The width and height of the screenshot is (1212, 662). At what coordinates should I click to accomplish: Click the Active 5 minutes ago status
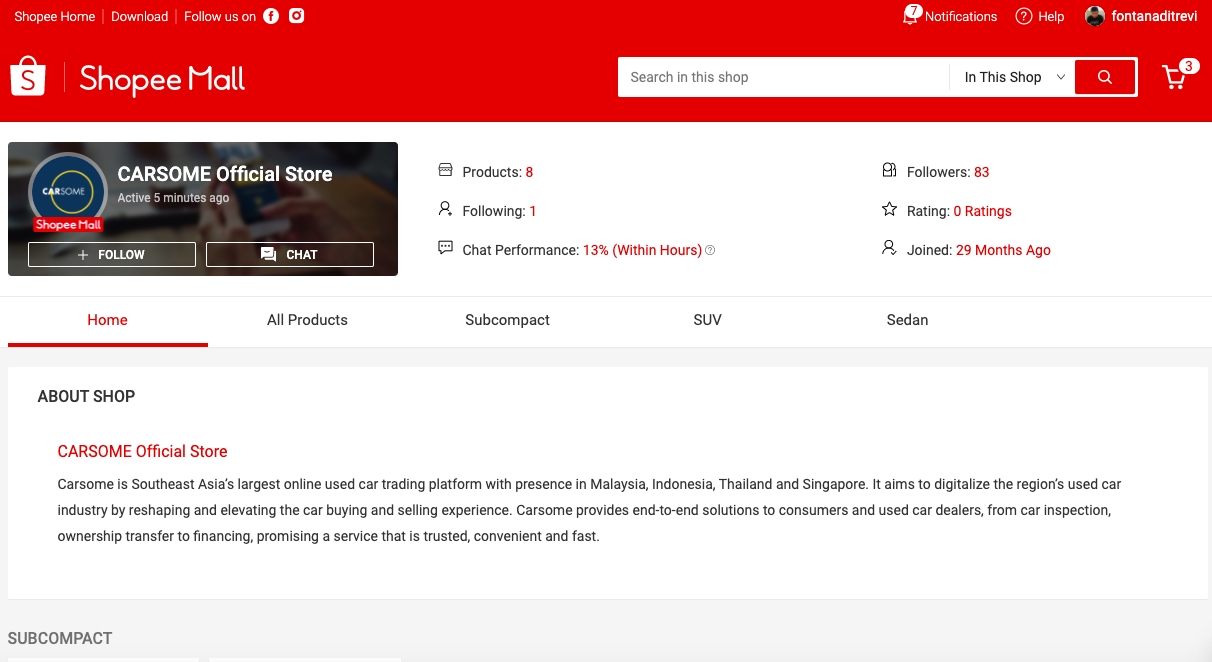173,198
